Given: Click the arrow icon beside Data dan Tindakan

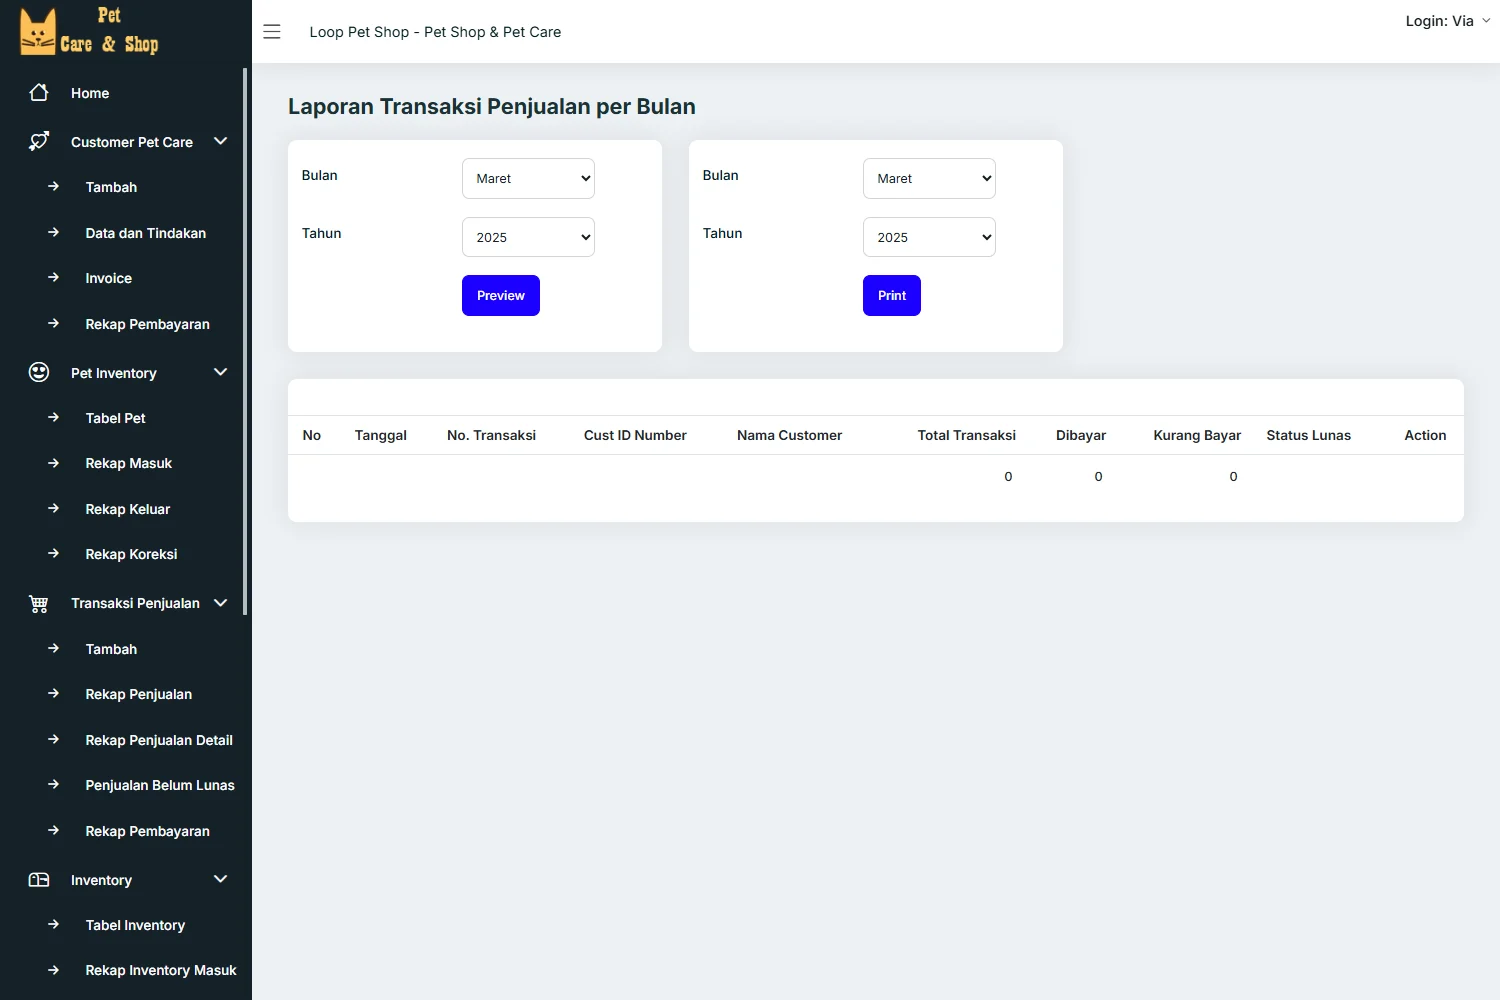Looking at the screenshot, I should 54,232.
